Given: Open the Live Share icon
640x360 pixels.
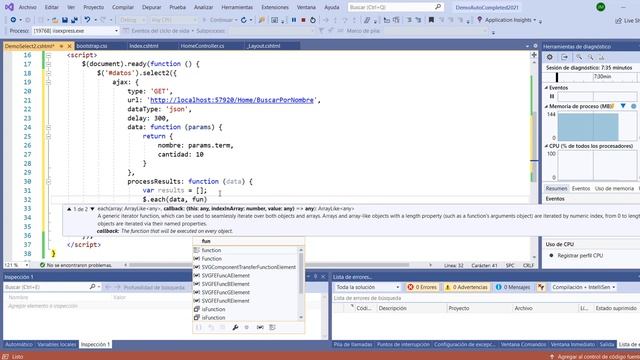Looking at the screenshot, I should pyautogui.click(x=618, y=20).
